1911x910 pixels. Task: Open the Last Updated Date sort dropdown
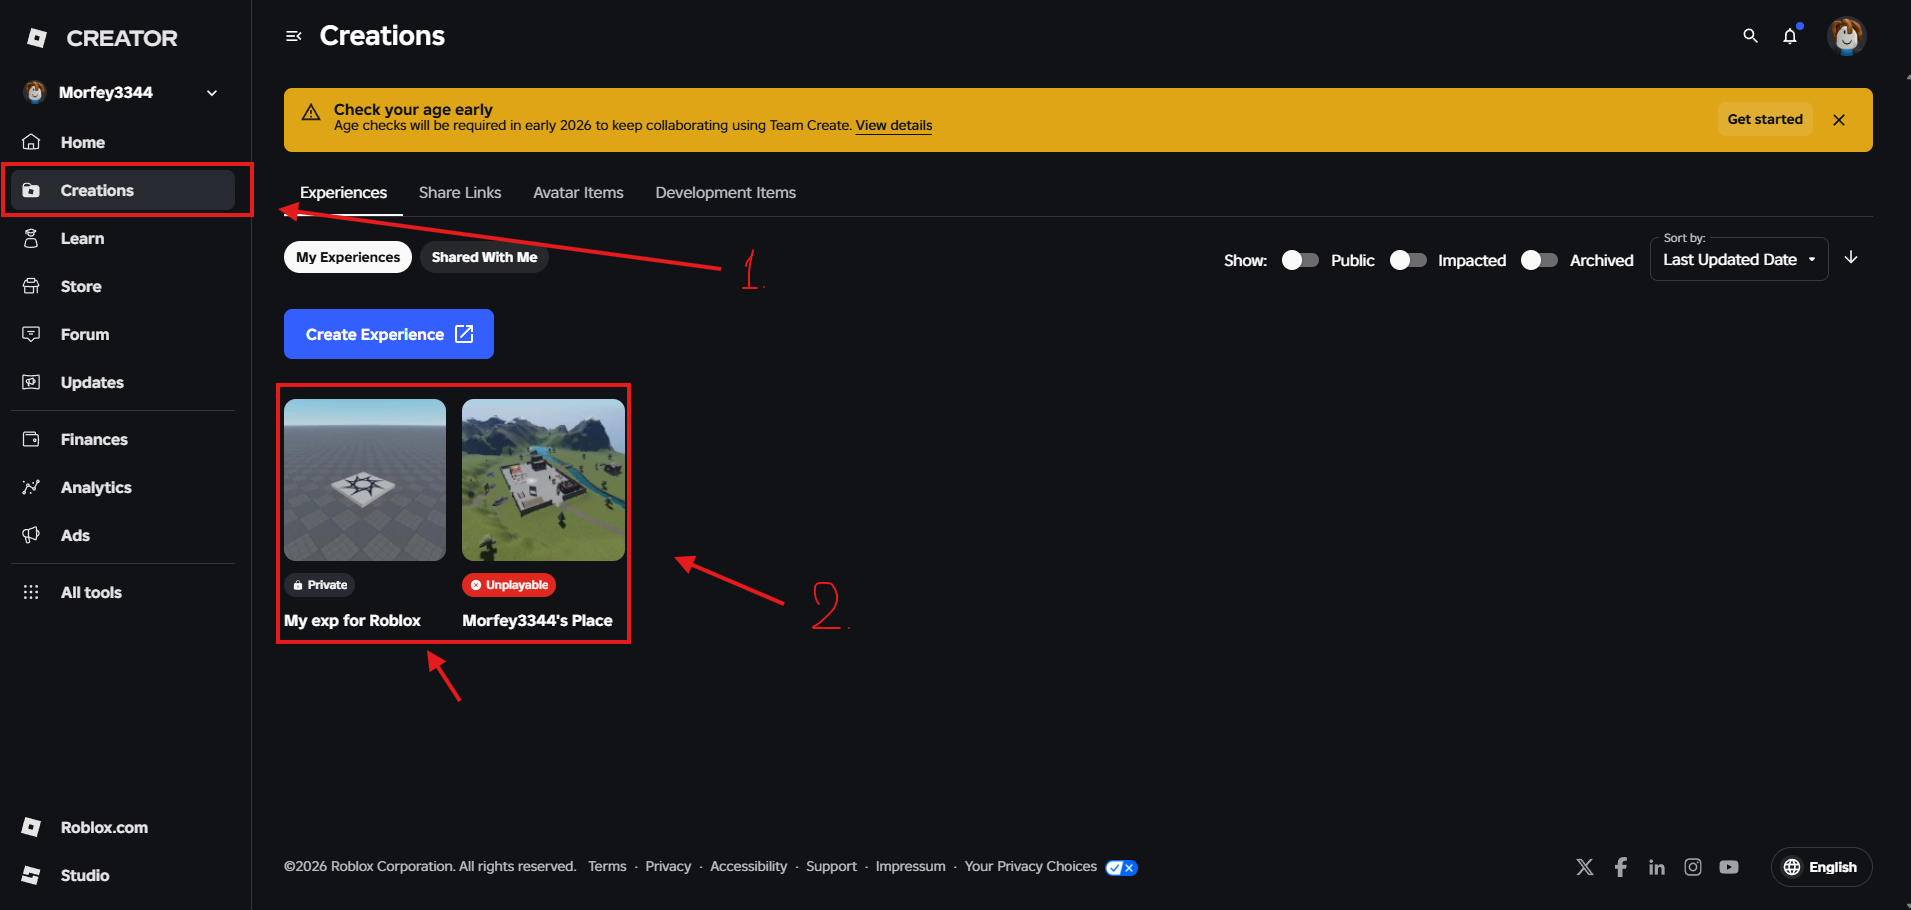point(1739,259)
